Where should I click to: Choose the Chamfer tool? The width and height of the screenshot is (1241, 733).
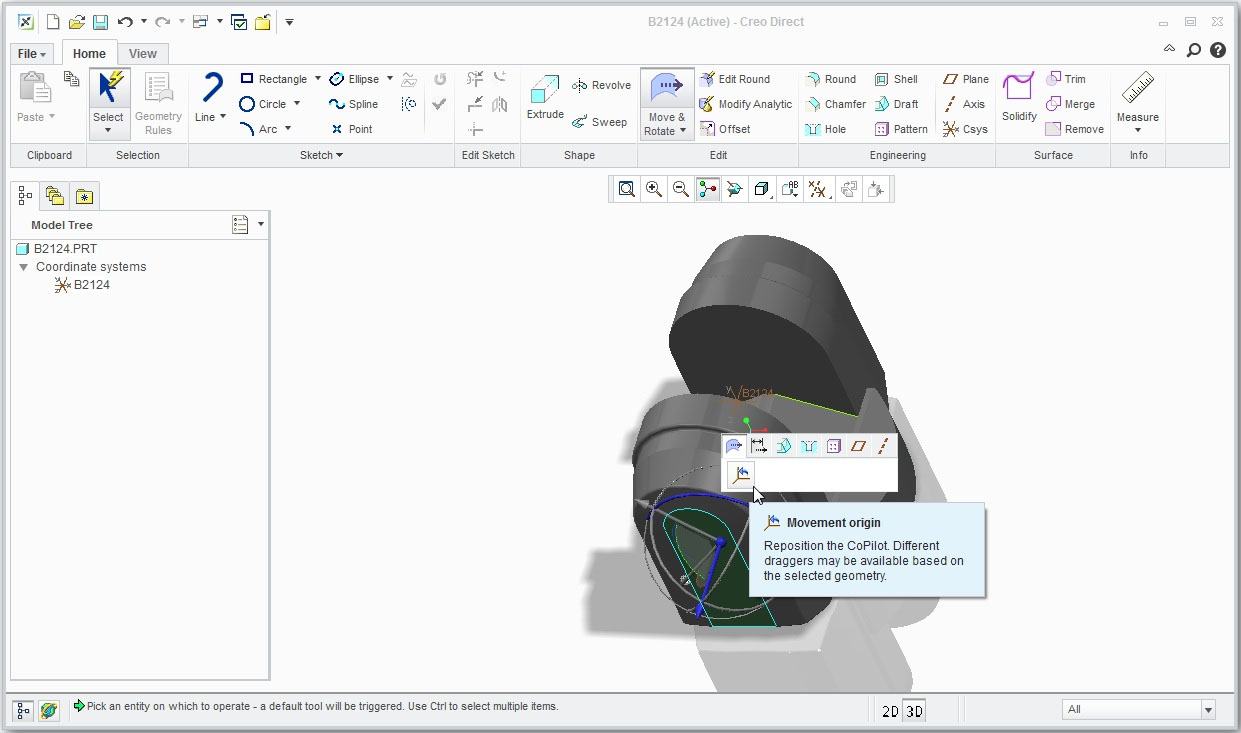click(x=836, y=104)
